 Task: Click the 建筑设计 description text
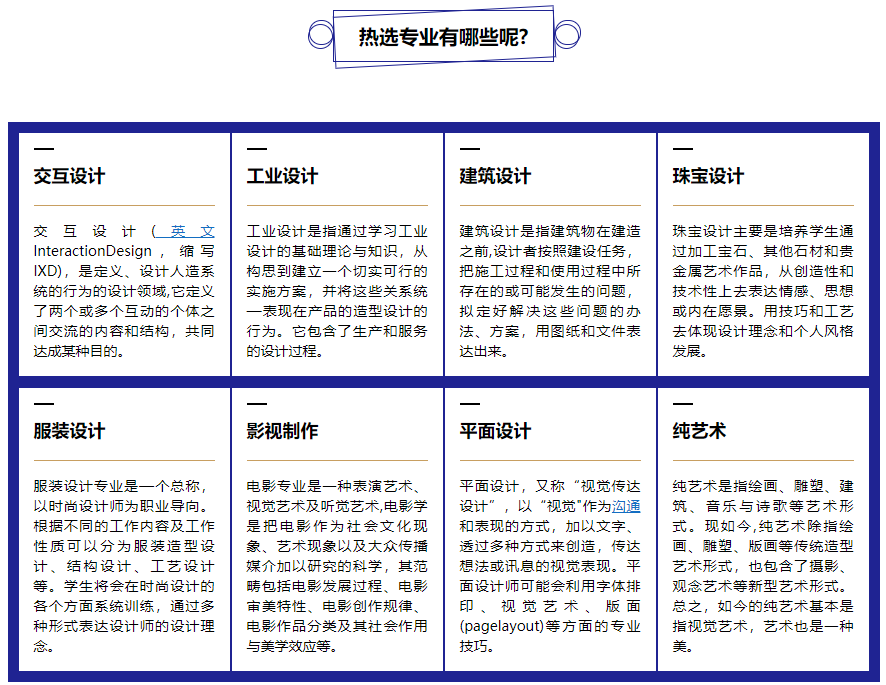[550, 291]
